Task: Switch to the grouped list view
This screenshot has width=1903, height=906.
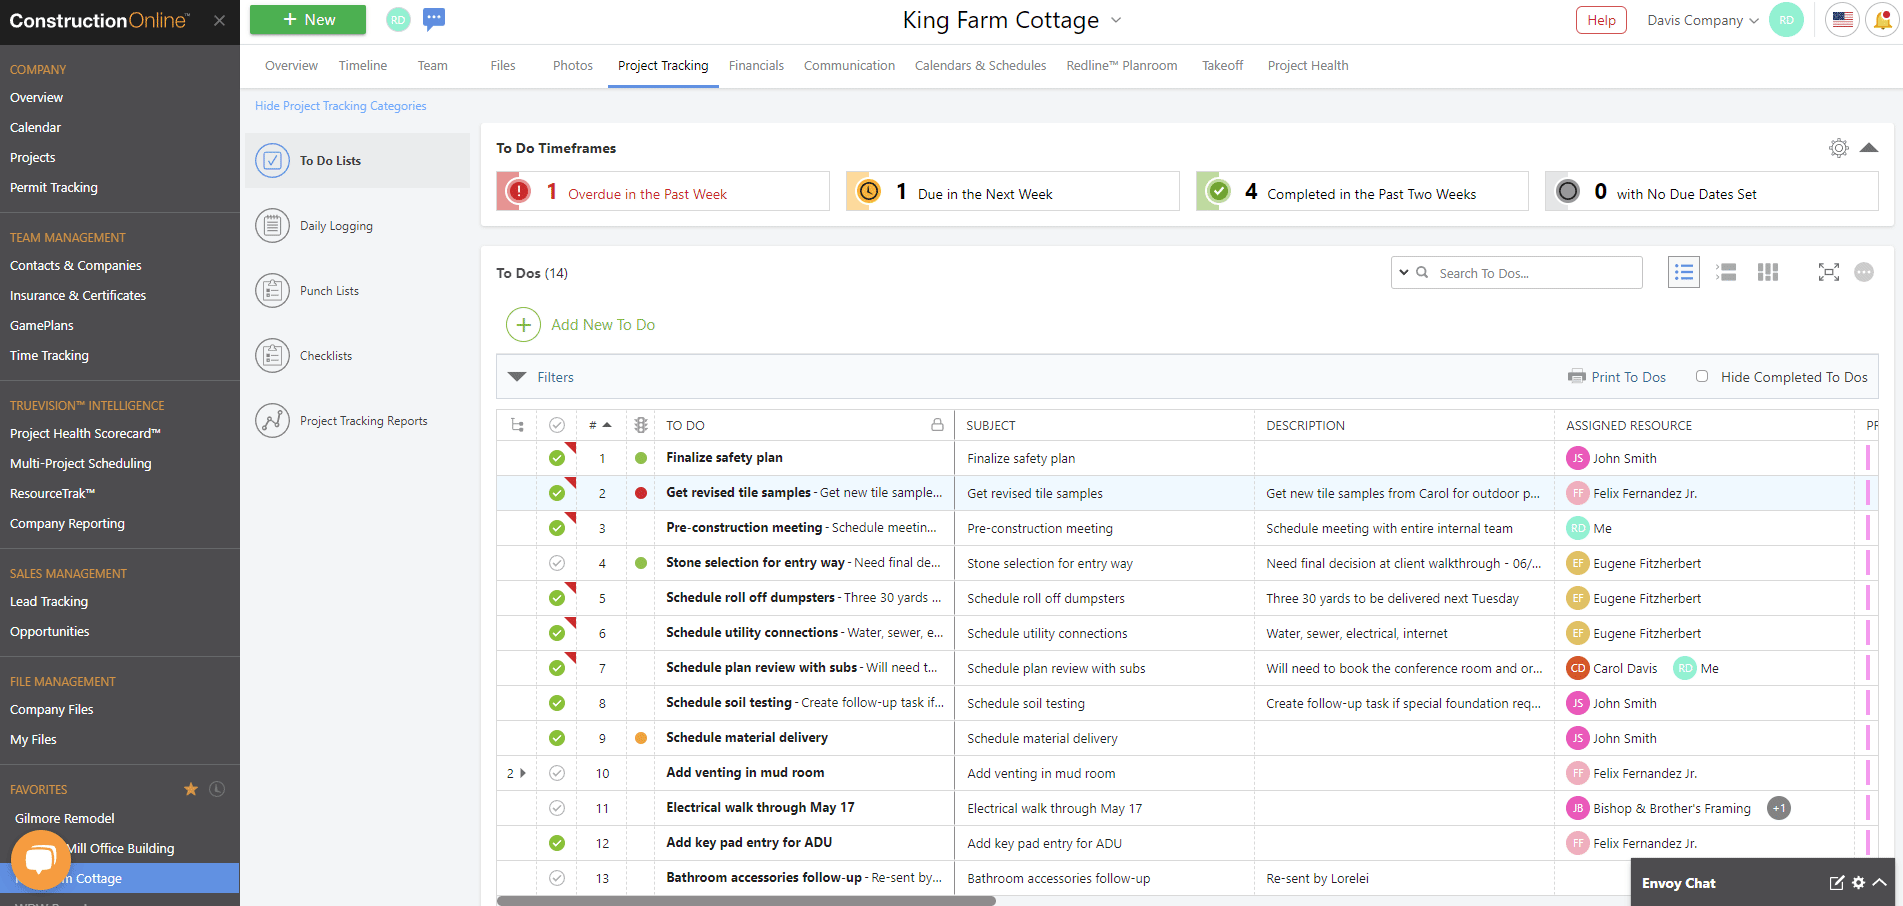Action: coord(1726,271)
